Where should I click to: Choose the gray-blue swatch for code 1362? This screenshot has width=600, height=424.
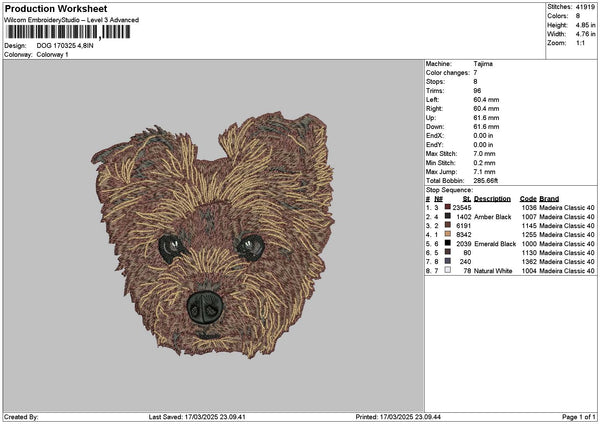(448, 261)
